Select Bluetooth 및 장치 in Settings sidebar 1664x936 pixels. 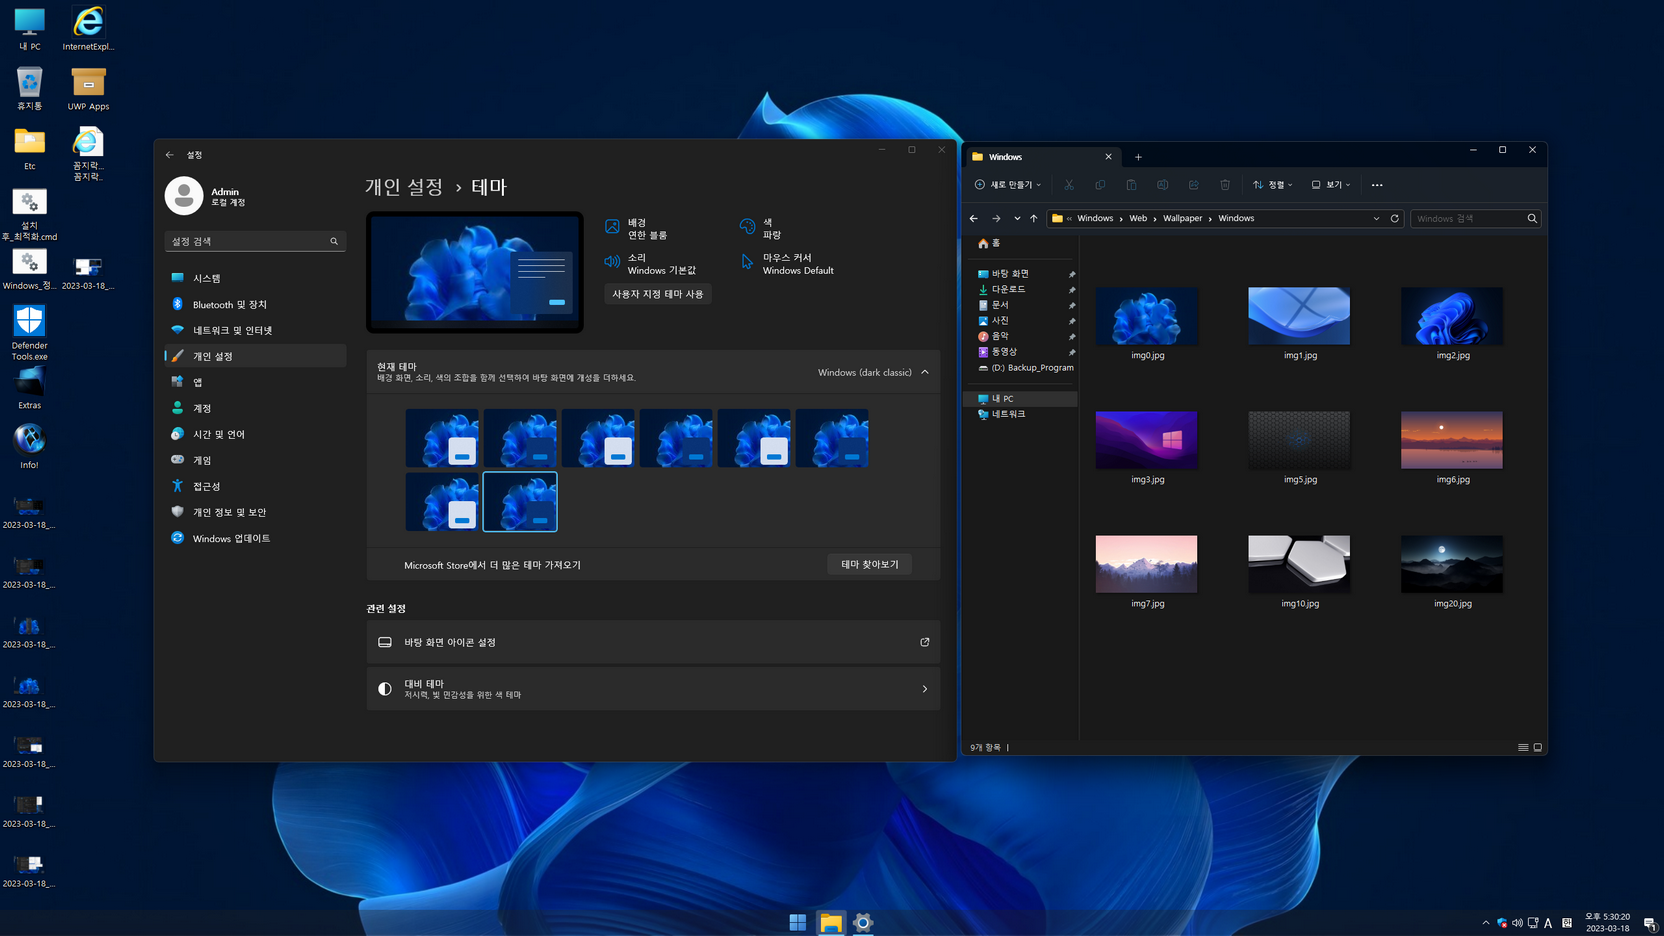(255, 304)
